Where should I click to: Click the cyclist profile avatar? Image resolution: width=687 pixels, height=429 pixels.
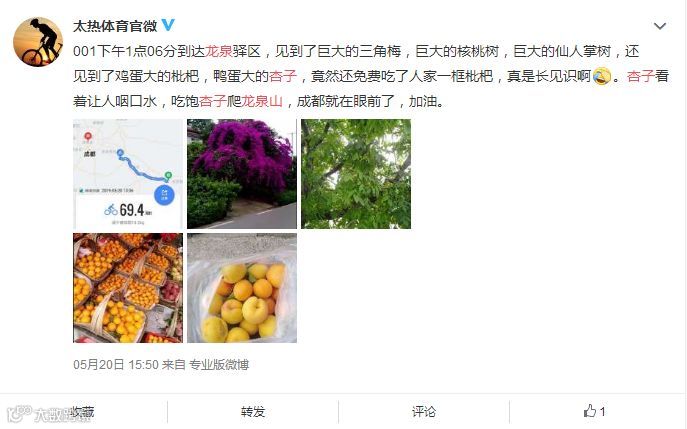click(x=38, y=42)
